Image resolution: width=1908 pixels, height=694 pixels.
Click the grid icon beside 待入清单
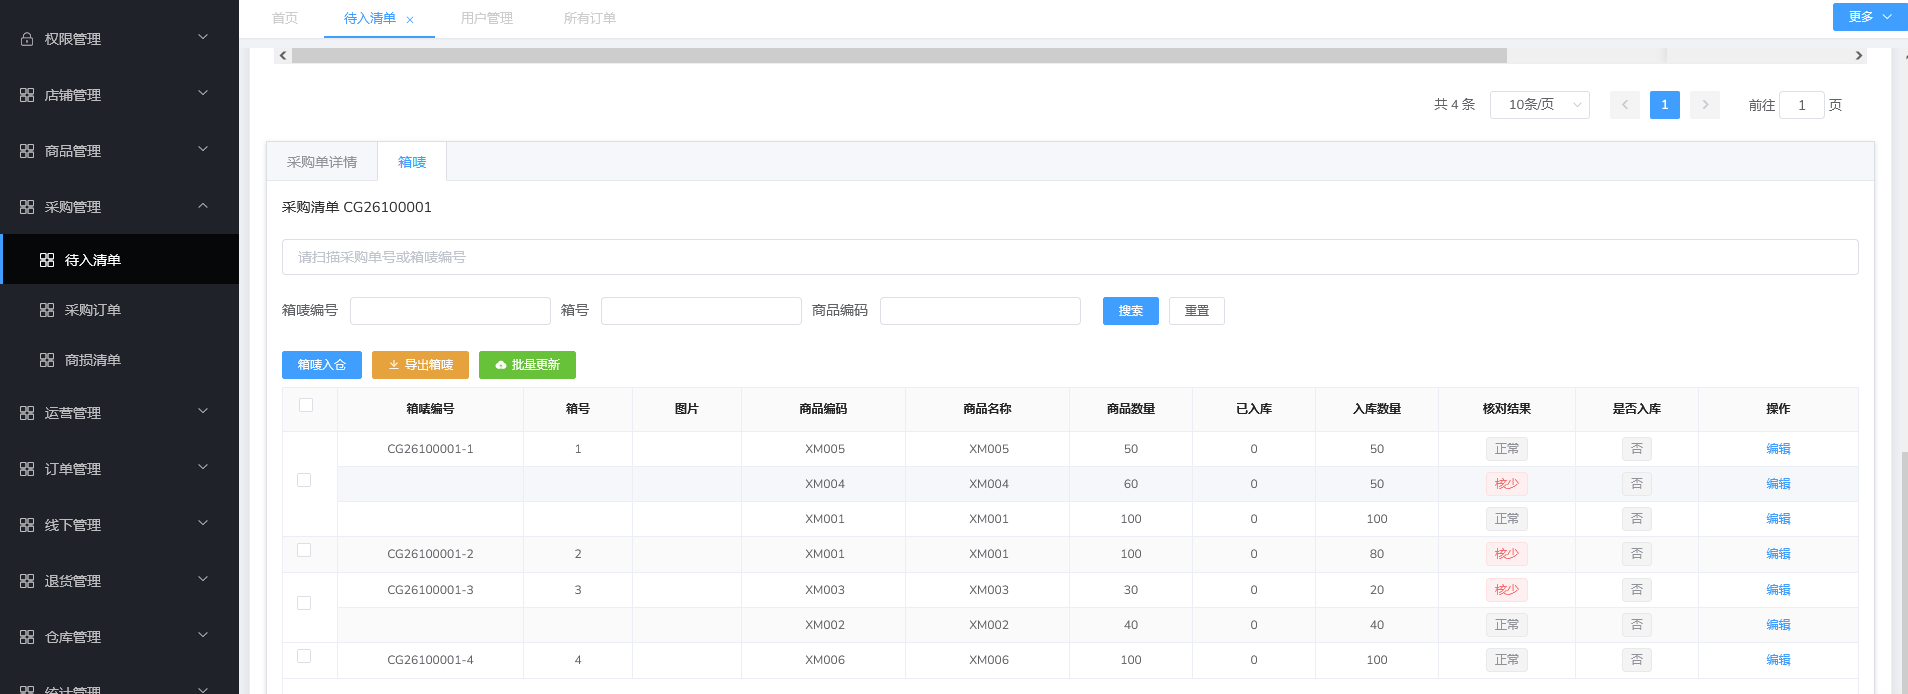[x=47, y=260]
